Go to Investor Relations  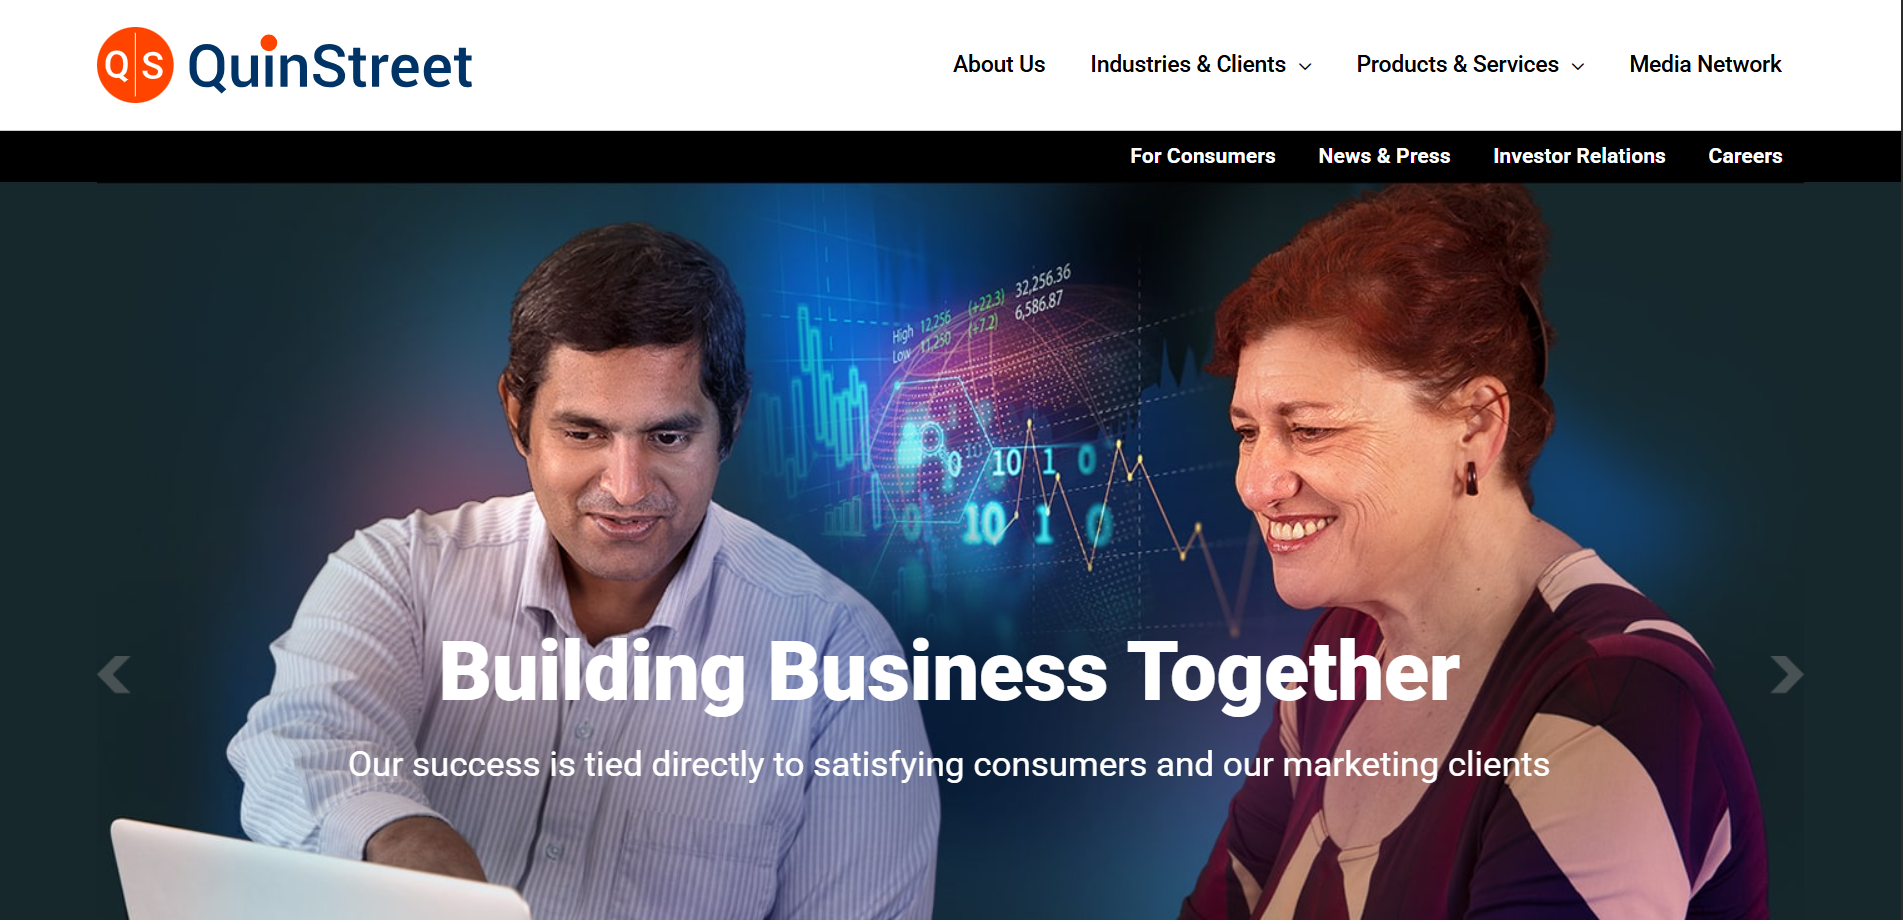[1579, 156]
